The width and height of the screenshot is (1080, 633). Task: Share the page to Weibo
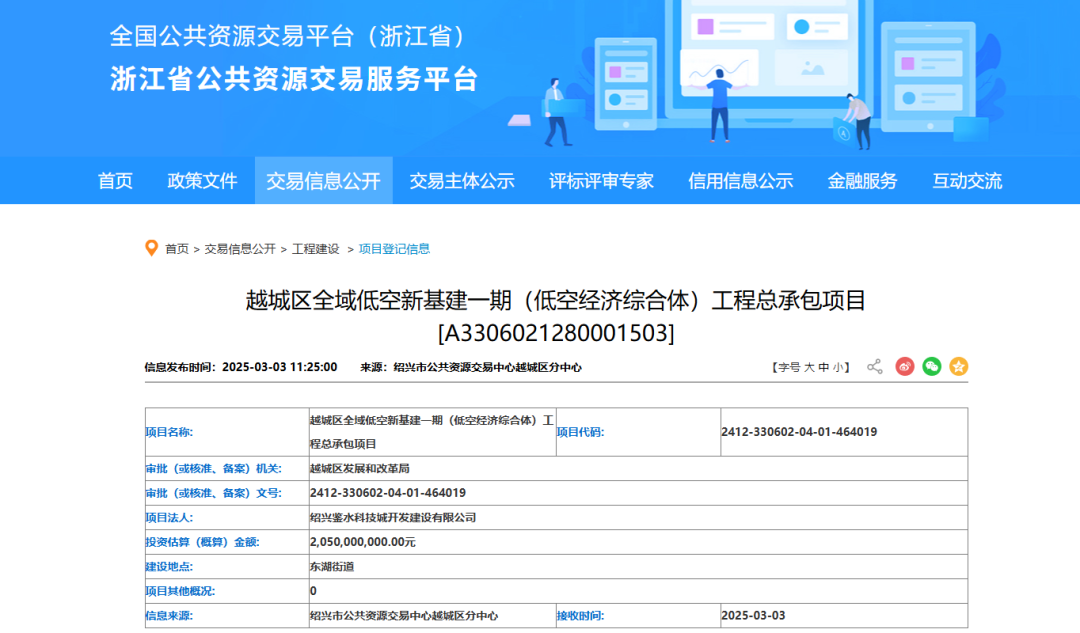905,367
